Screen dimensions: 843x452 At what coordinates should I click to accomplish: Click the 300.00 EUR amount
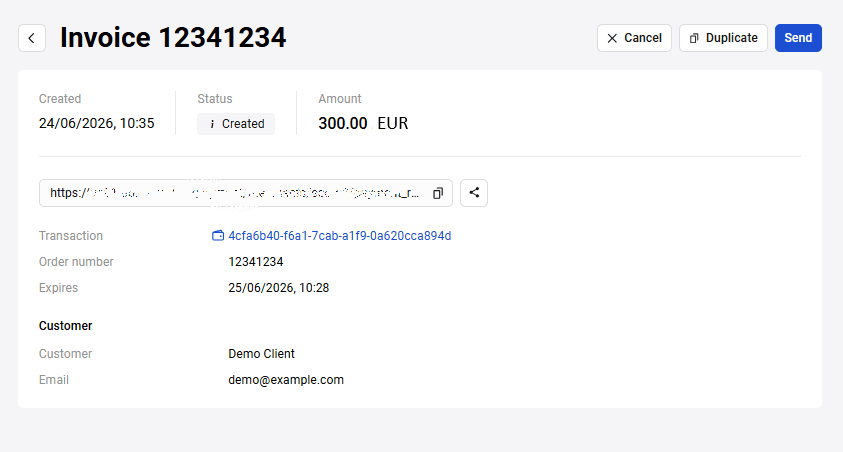(x=363, y=124)
